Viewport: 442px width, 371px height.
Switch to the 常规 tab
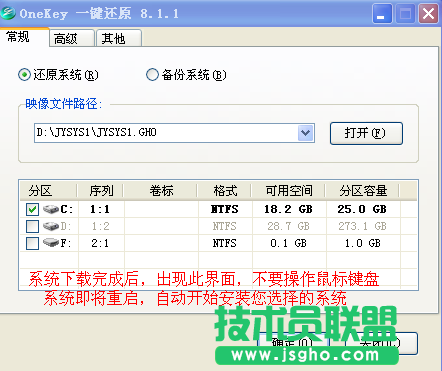point(24,37)
